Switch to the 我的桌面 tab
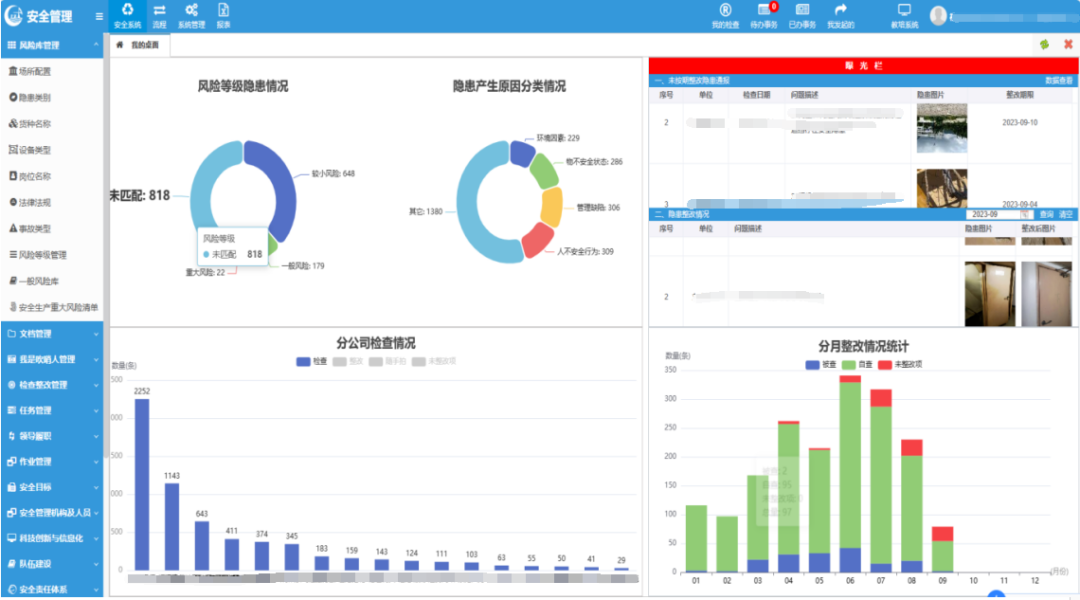1080x600 pixels. pos(140,45)
